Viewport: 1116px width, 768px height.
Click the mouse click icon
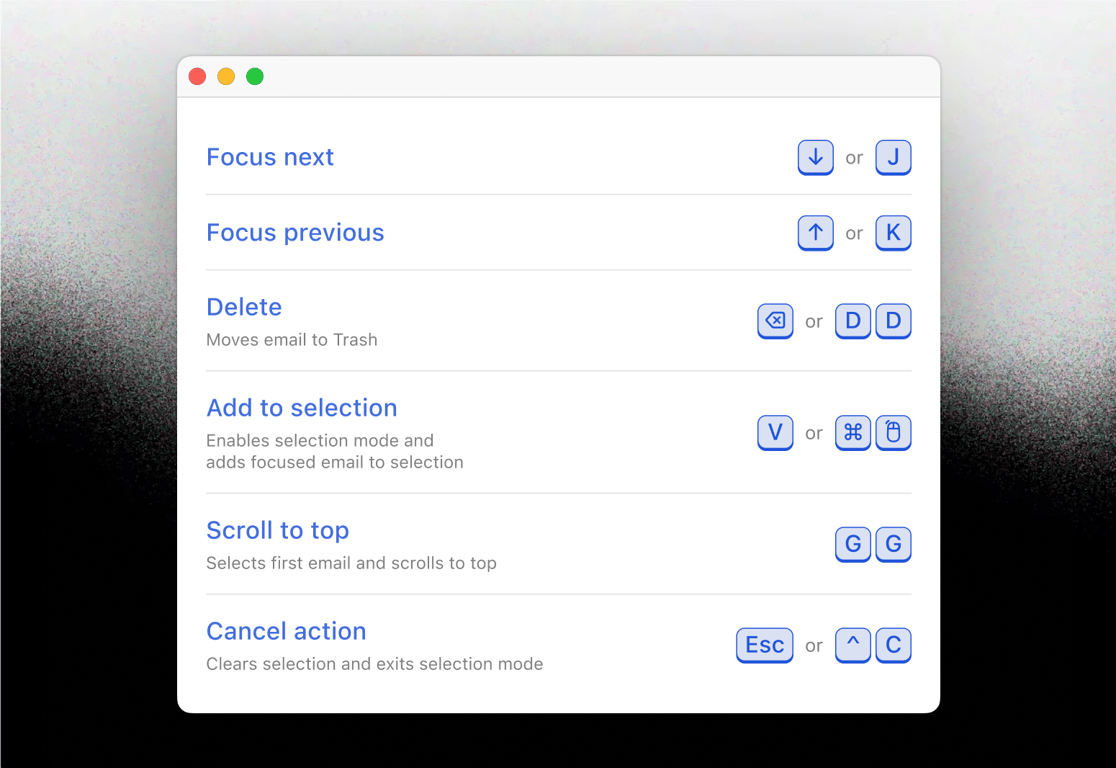893,432
